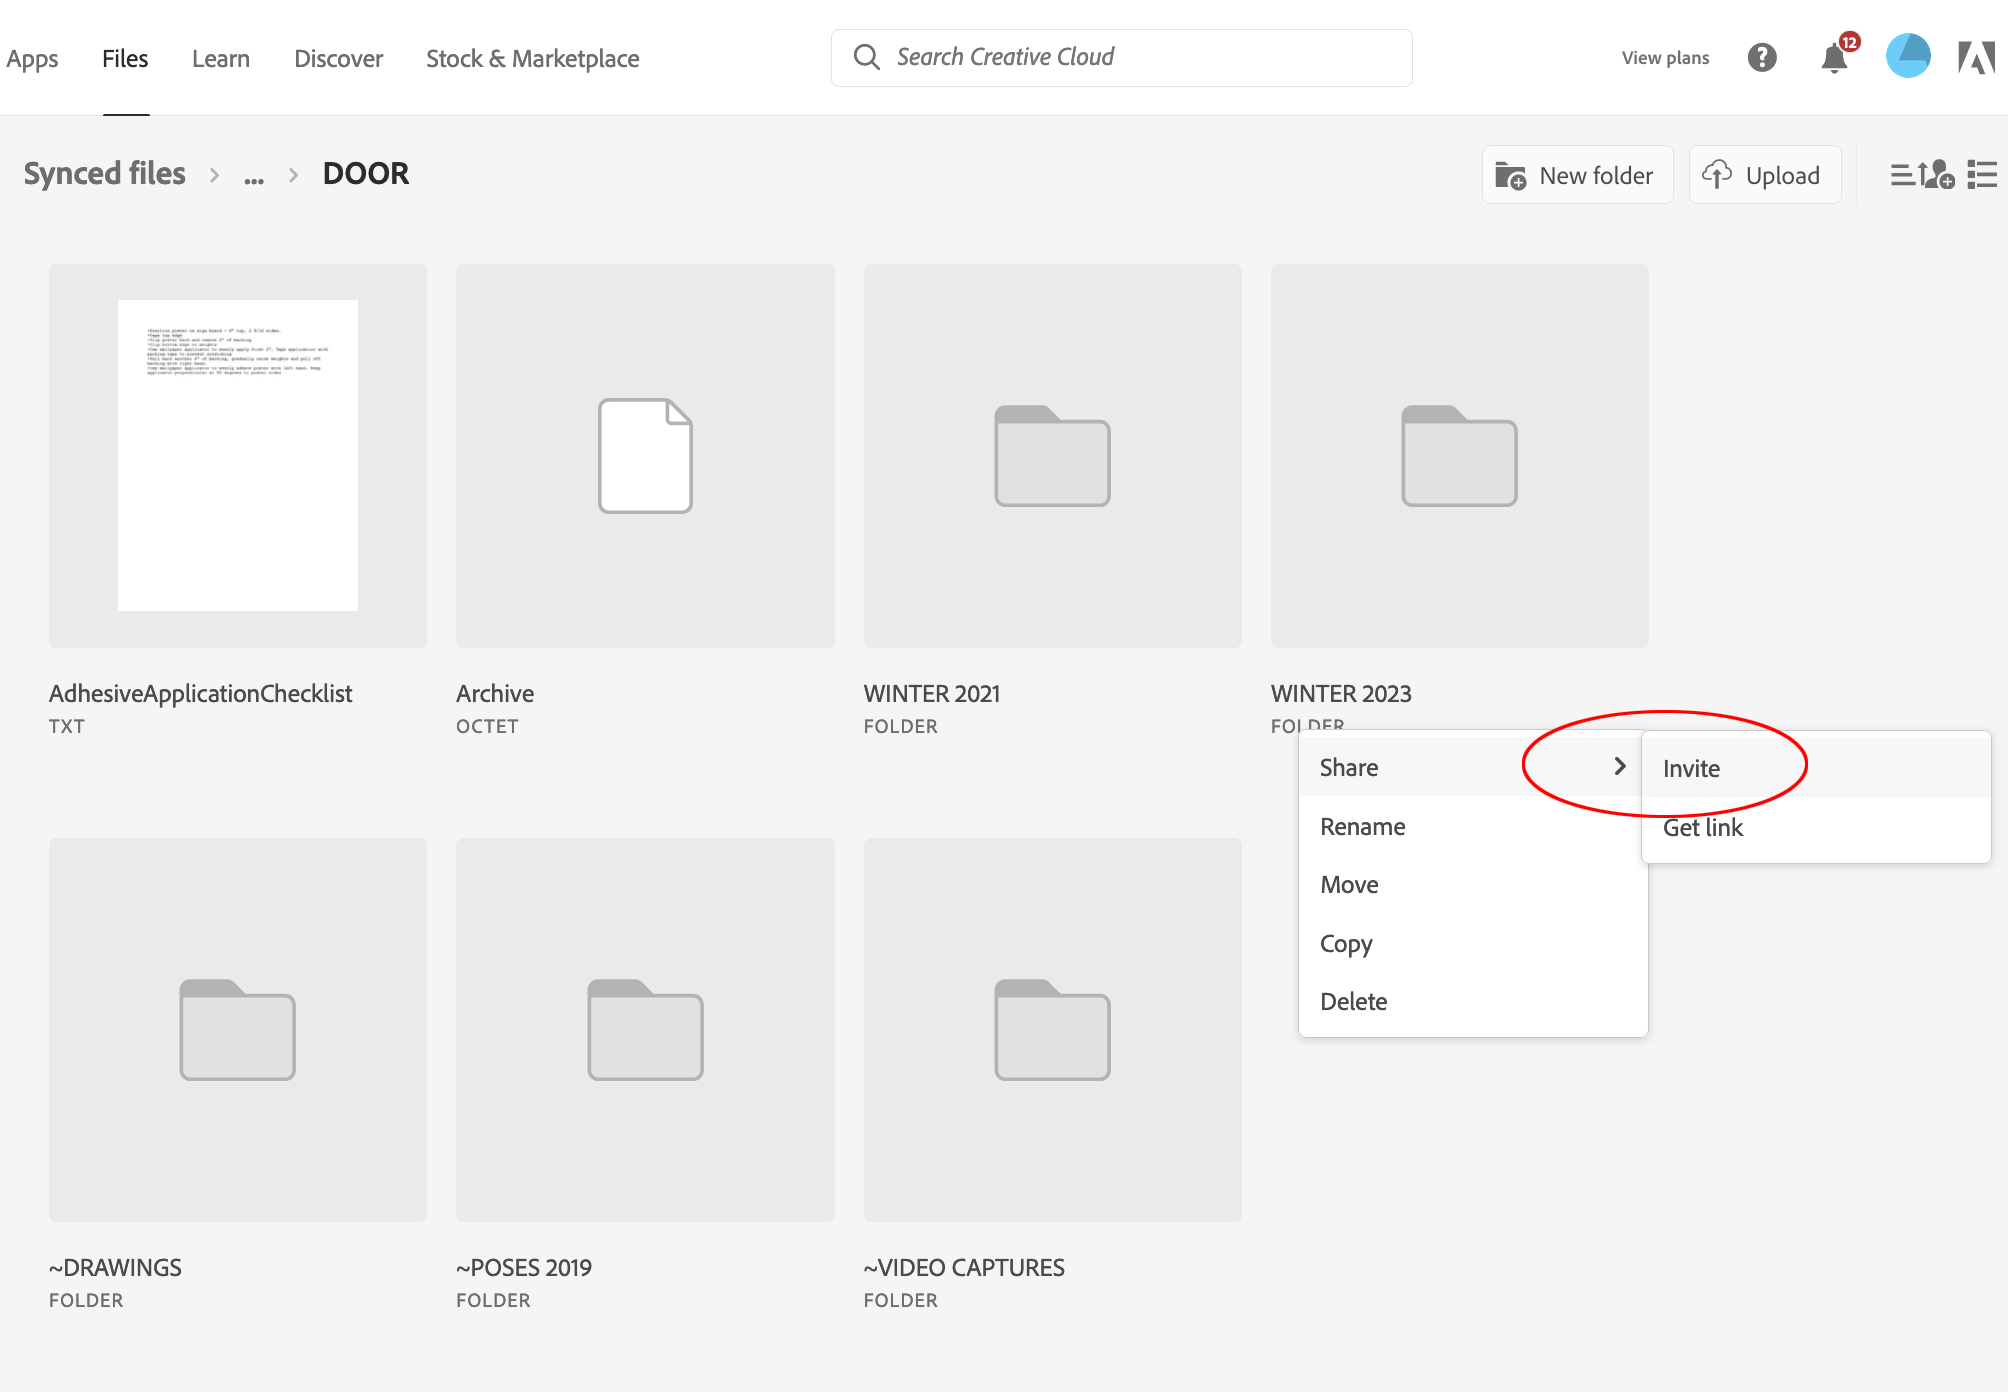Open the Stock & Marketplace tab

533,58
